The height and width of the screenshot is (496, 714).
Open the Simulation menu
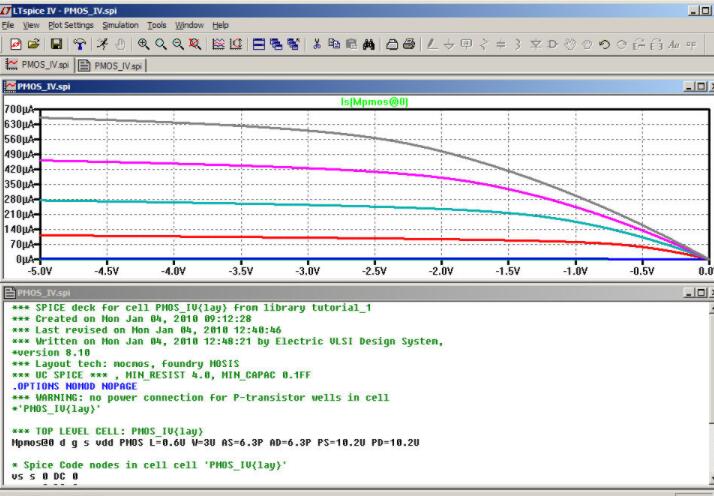tap(120, 24)
